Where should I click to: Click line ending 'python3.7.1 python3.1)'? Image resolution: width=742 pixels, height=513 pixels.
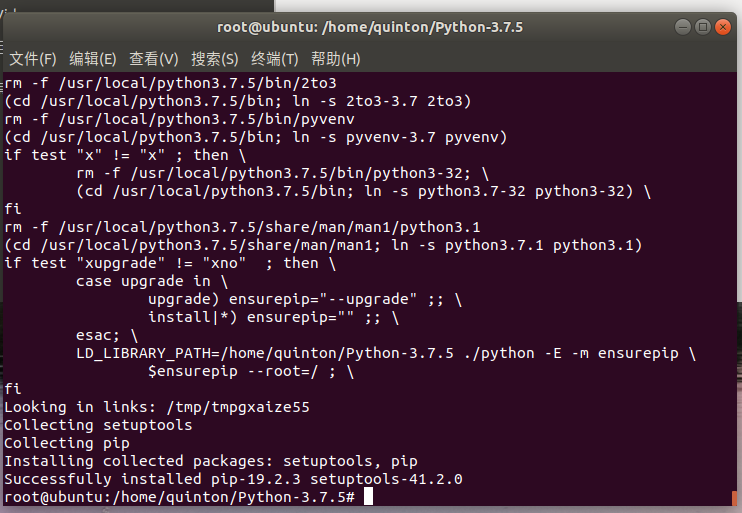323,245
